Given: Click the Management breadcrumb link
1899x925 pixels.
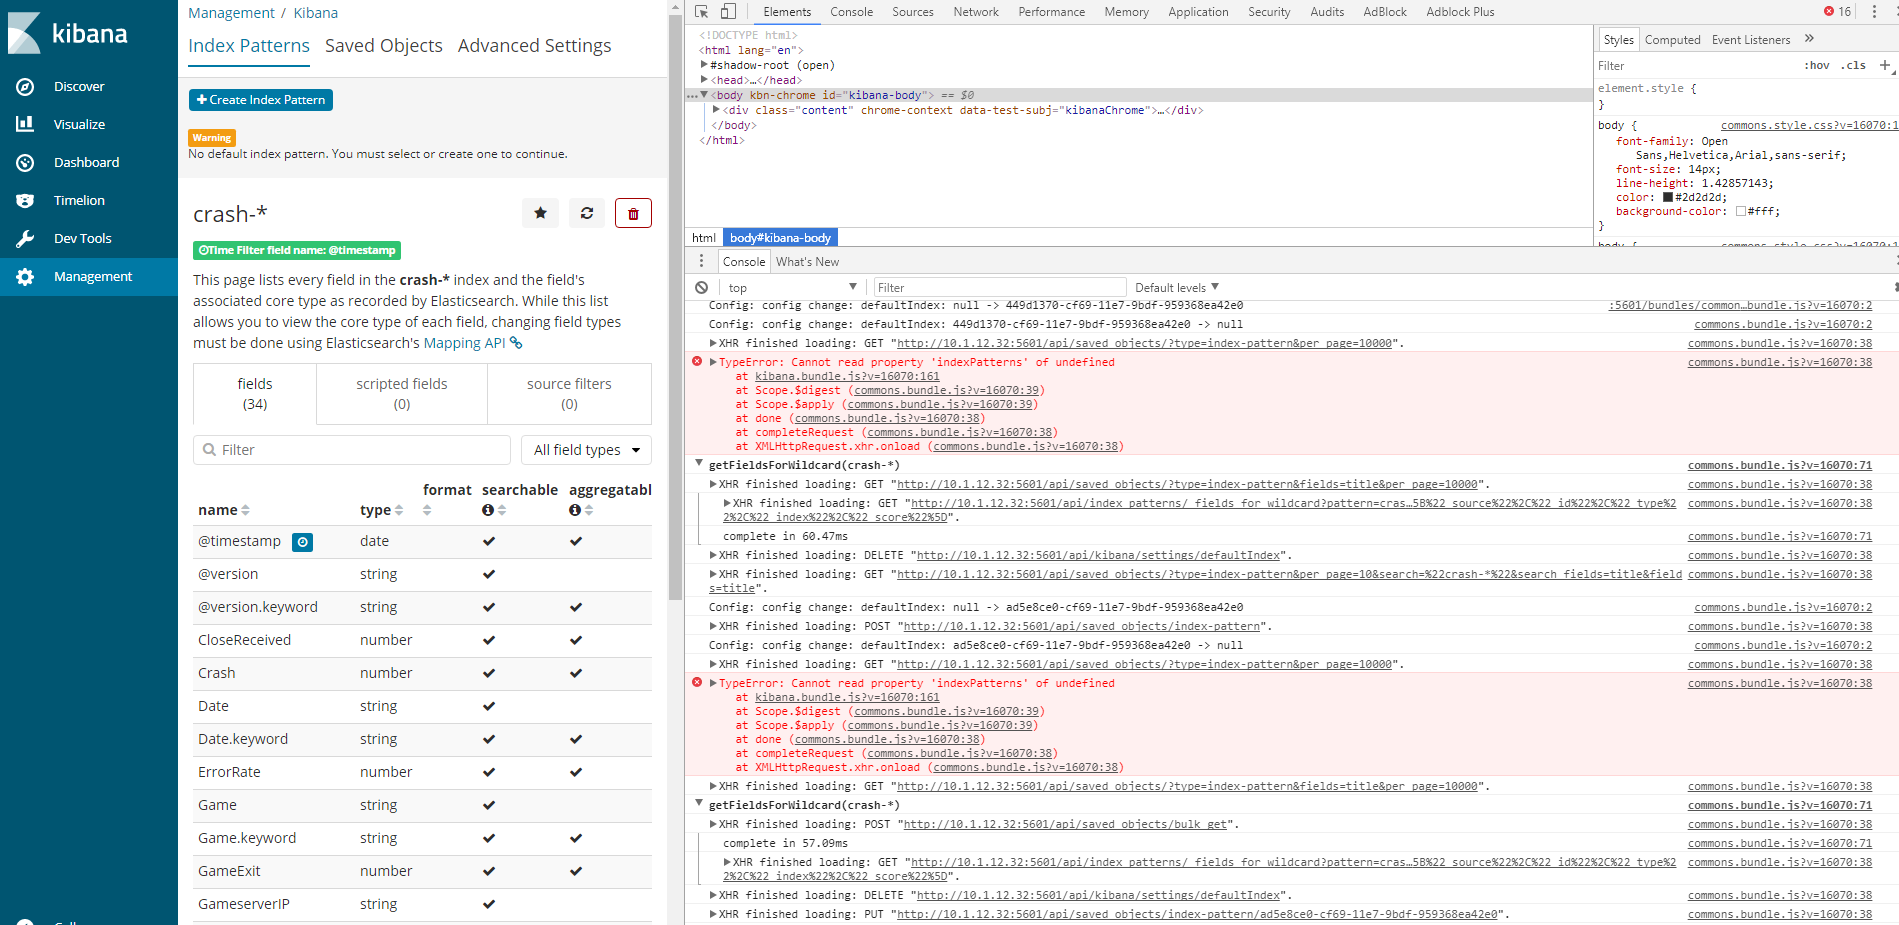Looking at the screenshot, I should (x=231, y=13).
